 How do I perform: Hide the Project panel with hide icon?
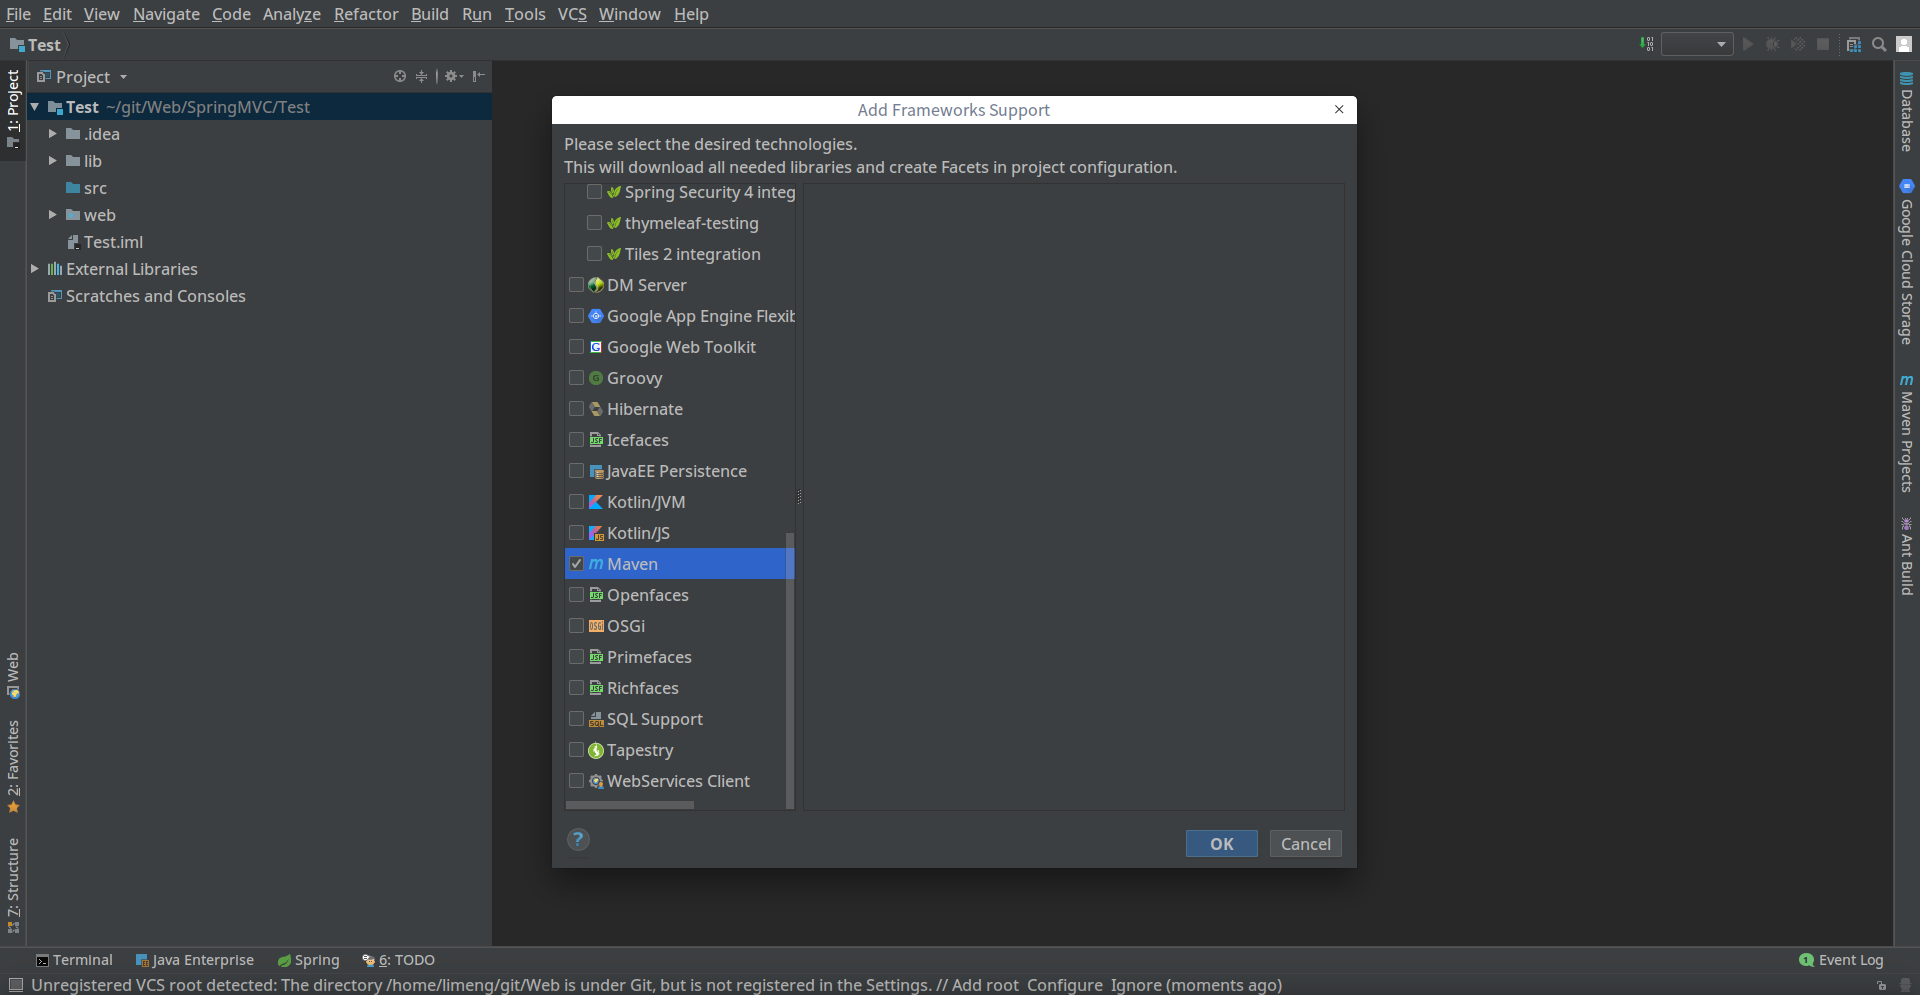click(x=479, y=76)
